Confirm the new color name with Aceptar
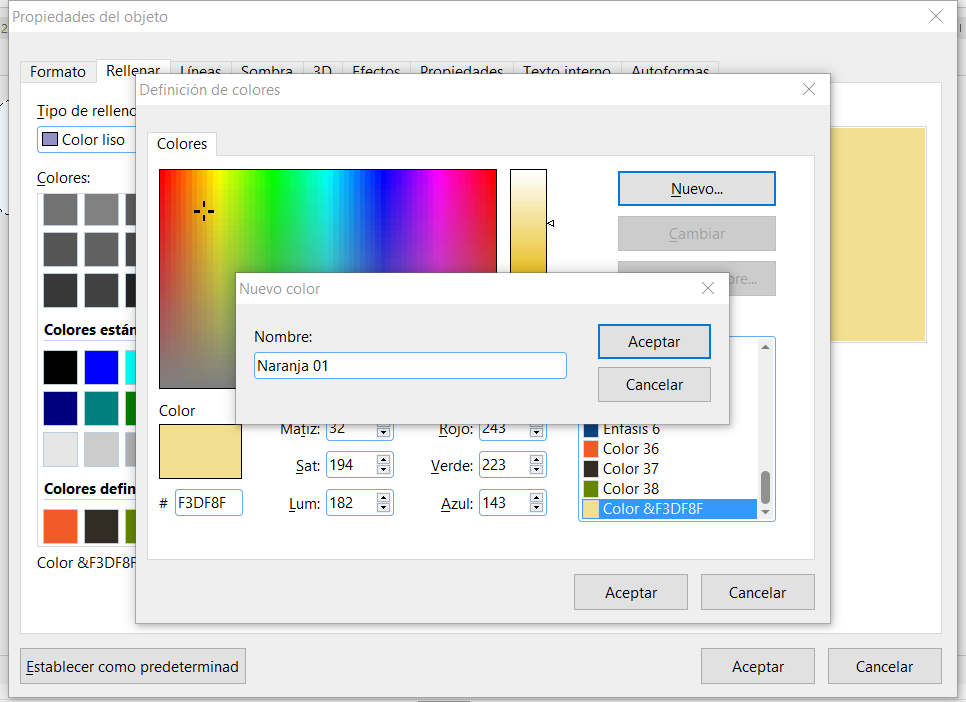This screenshot has height=702, width=966. 654,342
